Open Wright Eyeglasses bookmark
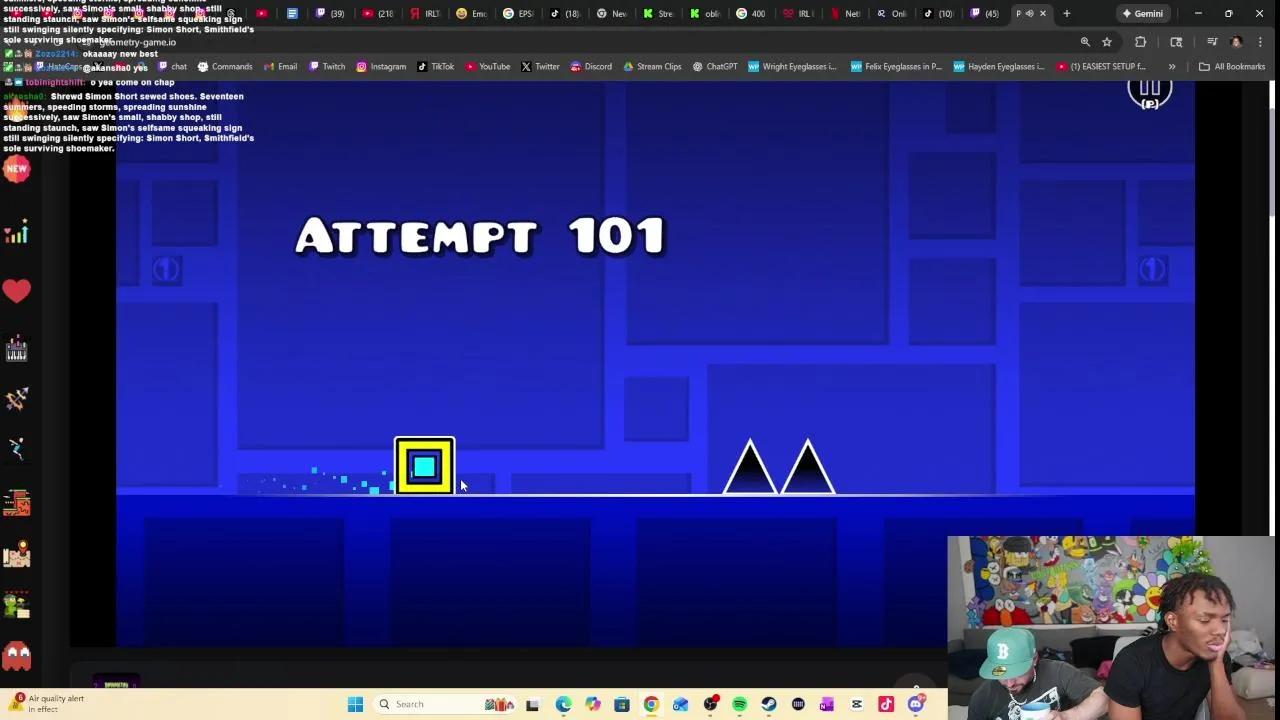The height and width of the screenshot is (720, 1280). 792,67
